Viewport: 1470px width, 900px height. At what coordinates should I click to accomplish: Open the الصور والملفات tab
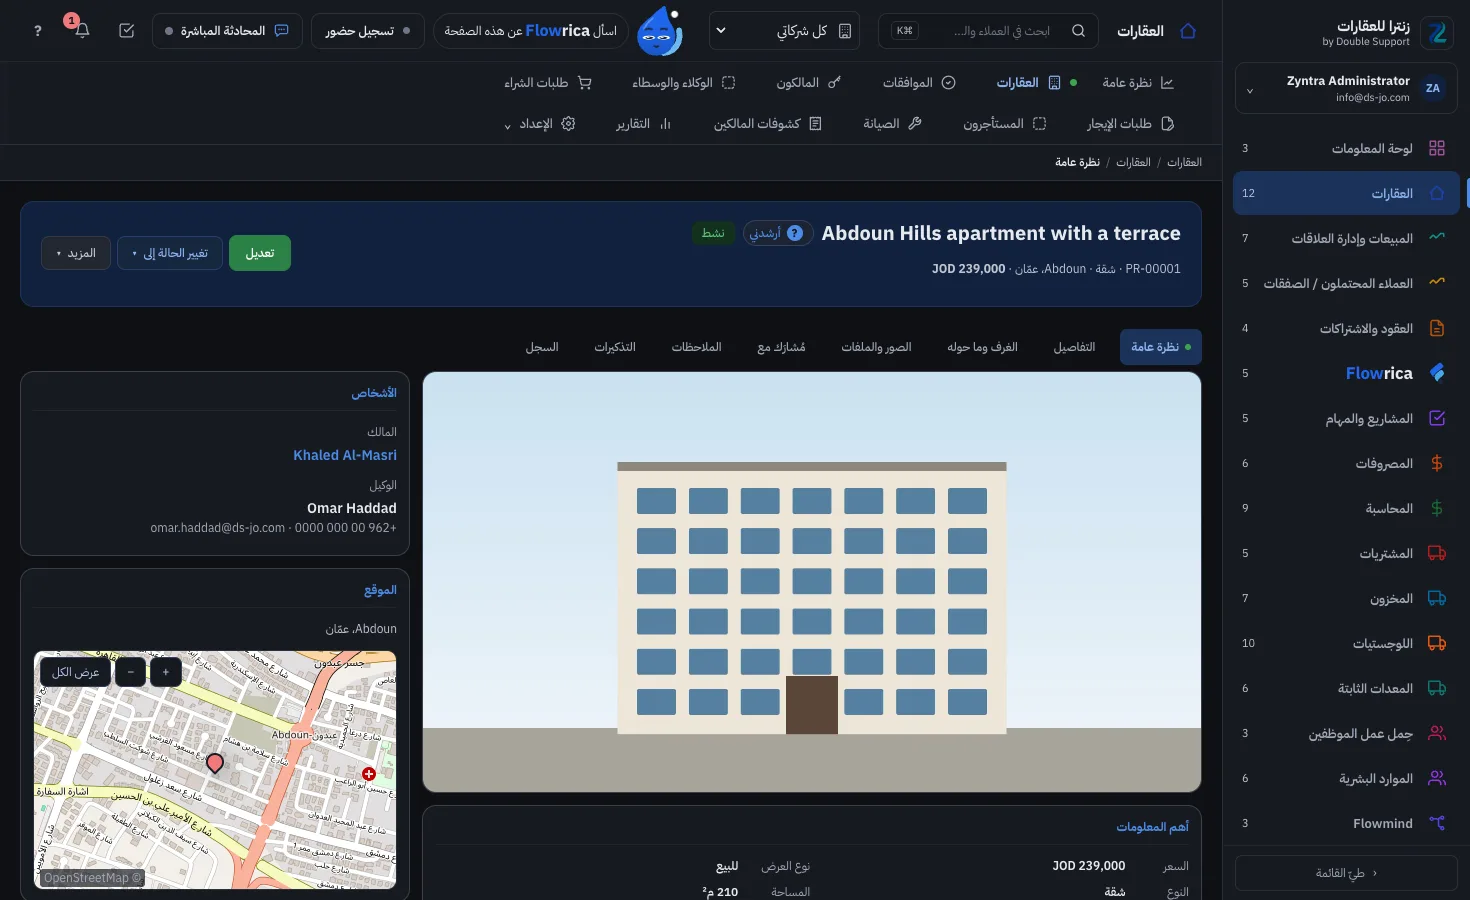point(876,347)
